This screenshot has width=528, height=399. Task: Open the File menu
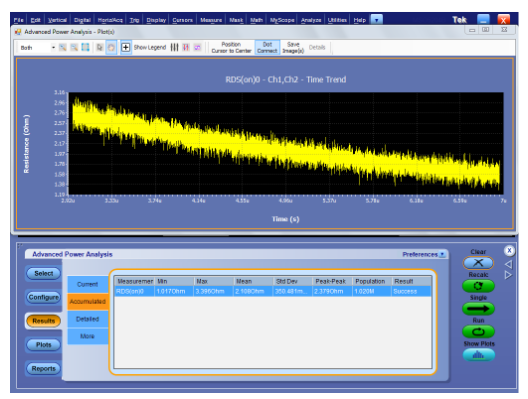point(19,20)
